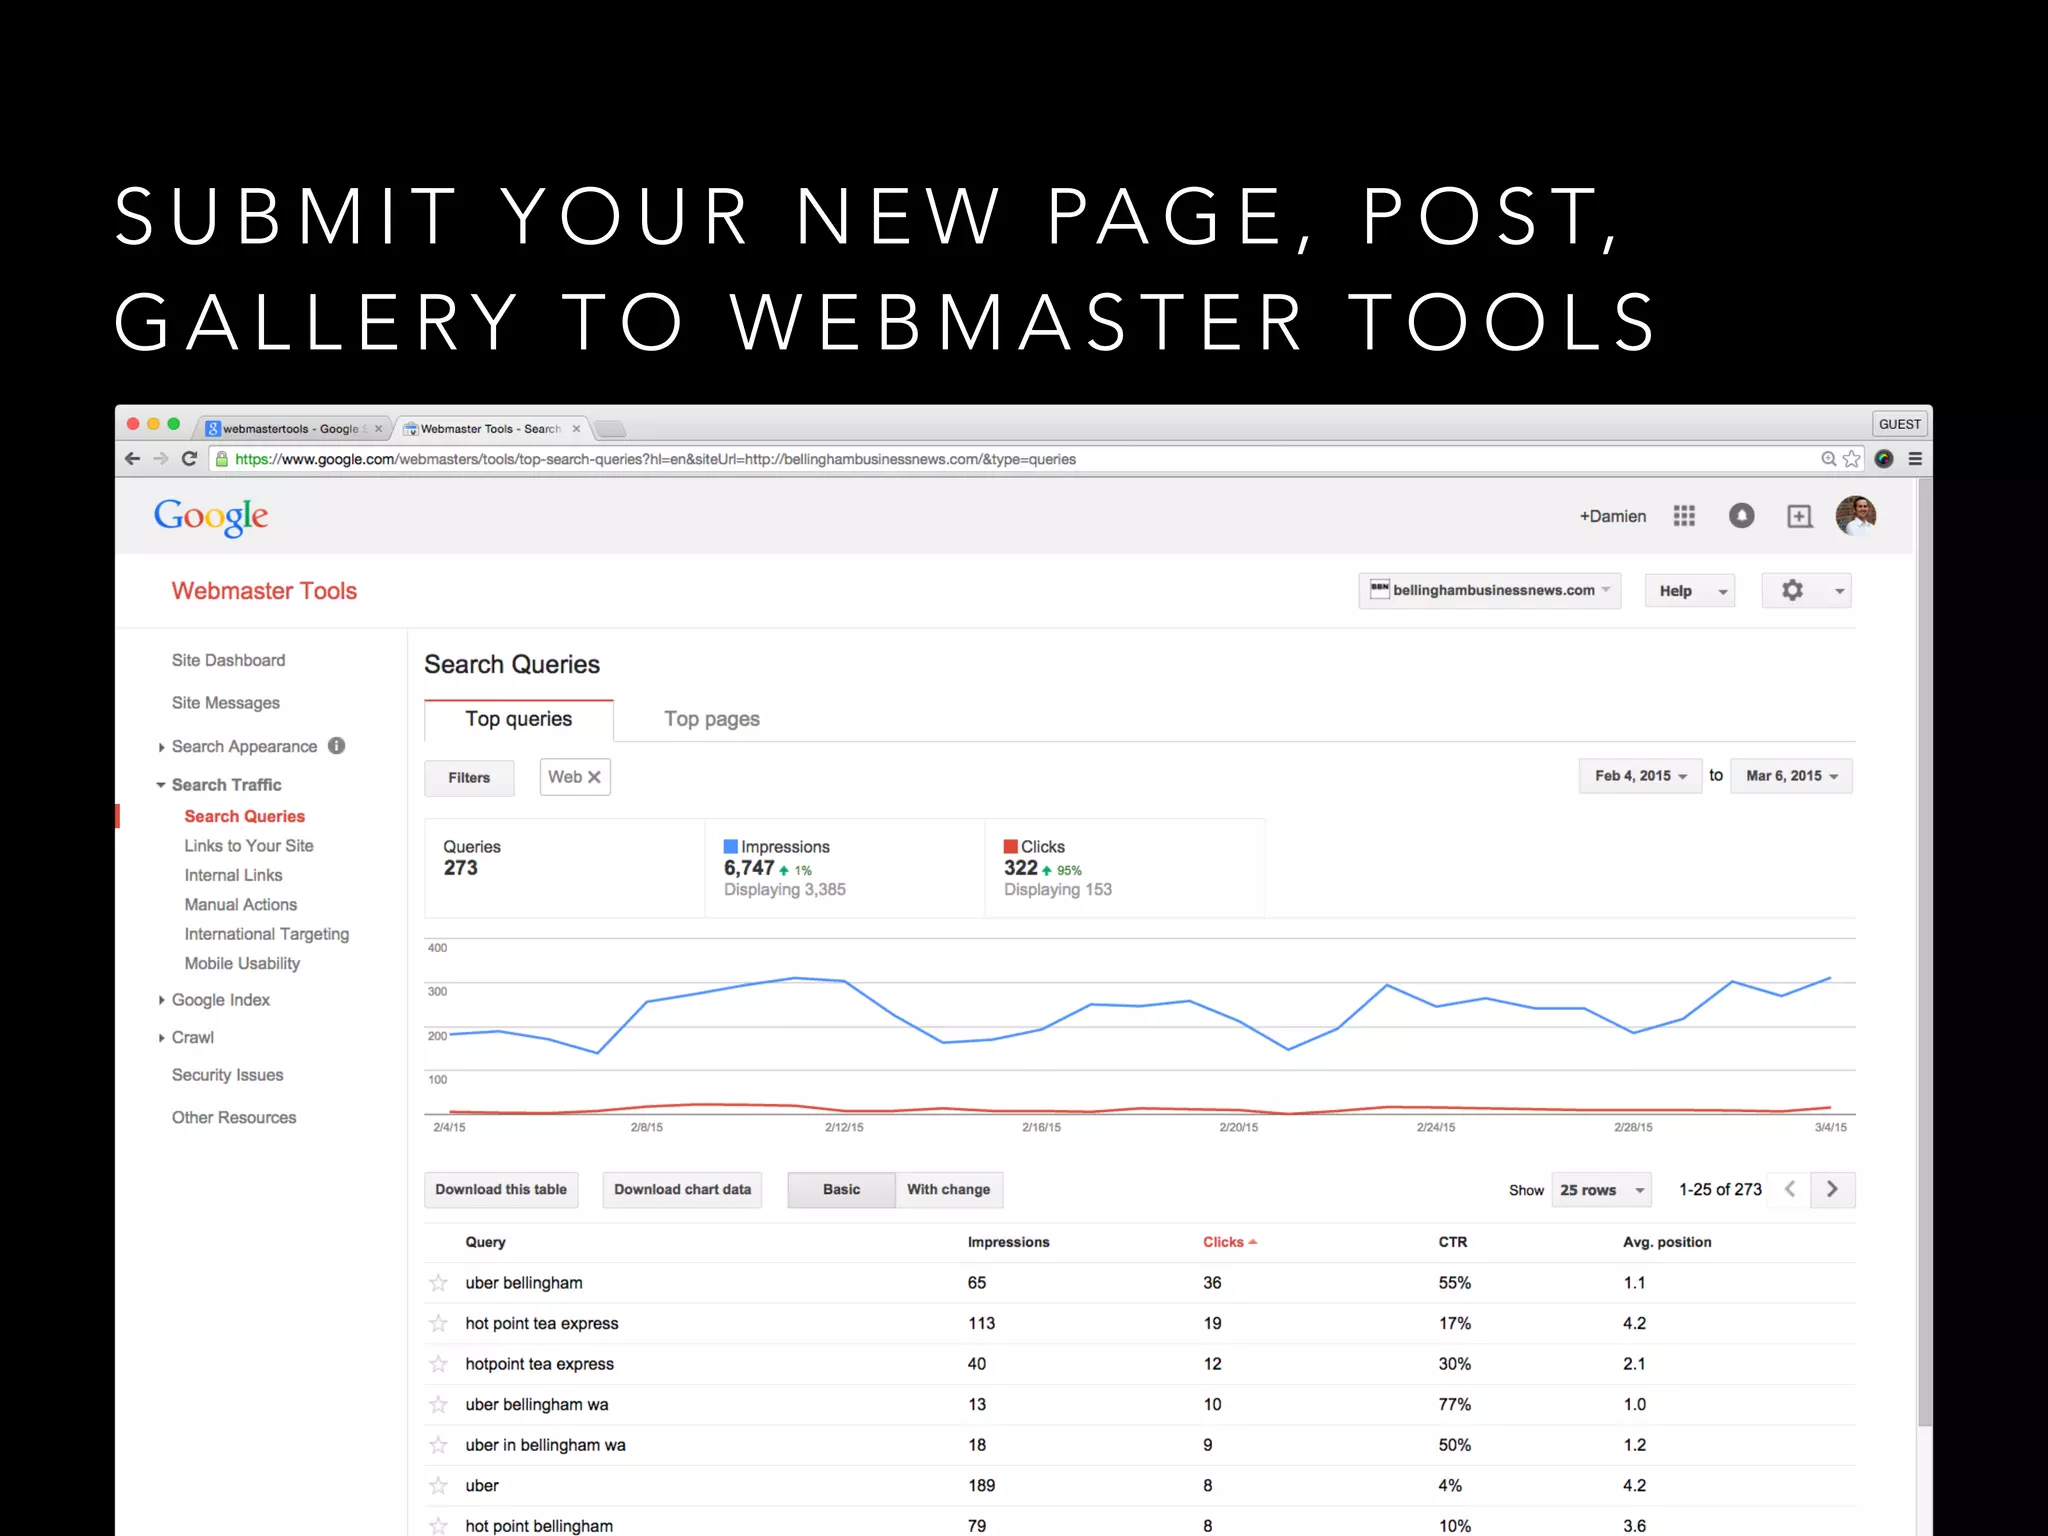Star the hot point tea express query
Image resolution: width=2048 pixels, height=1536 pixels.
438,1324
